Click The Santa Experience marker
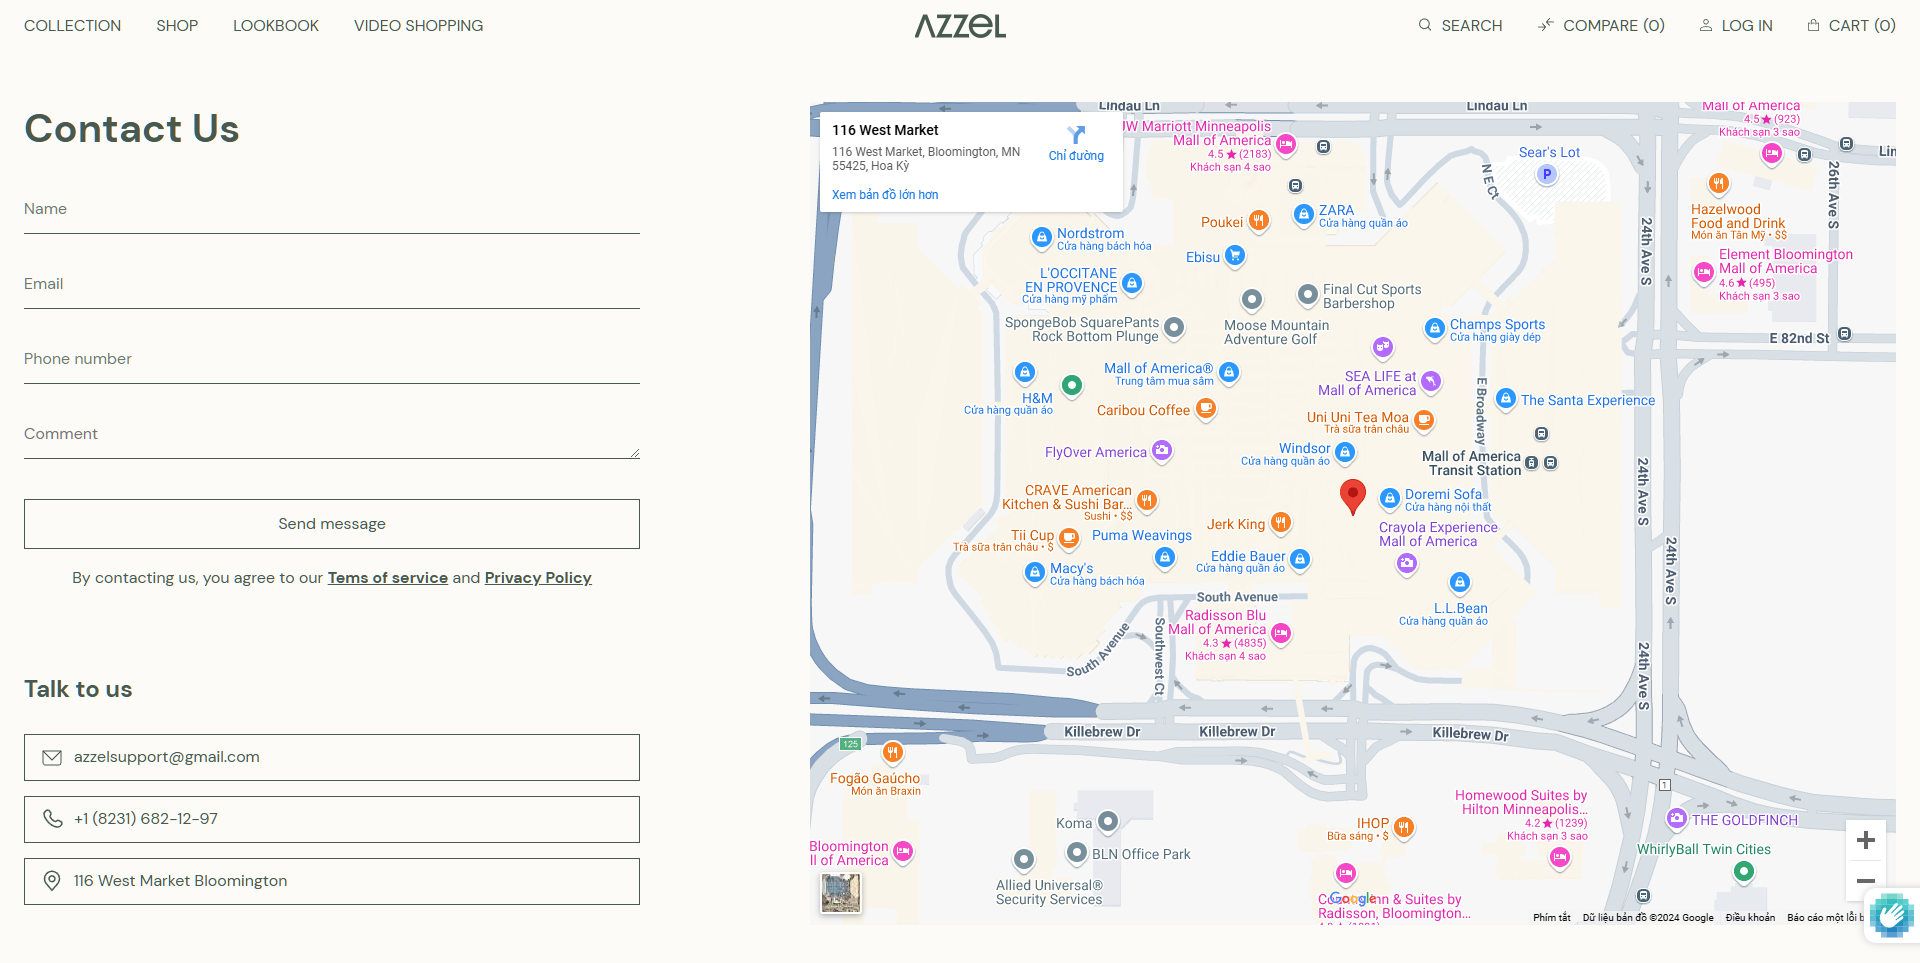This screenshot has width=1920, height=963. tap(1506, 399)
